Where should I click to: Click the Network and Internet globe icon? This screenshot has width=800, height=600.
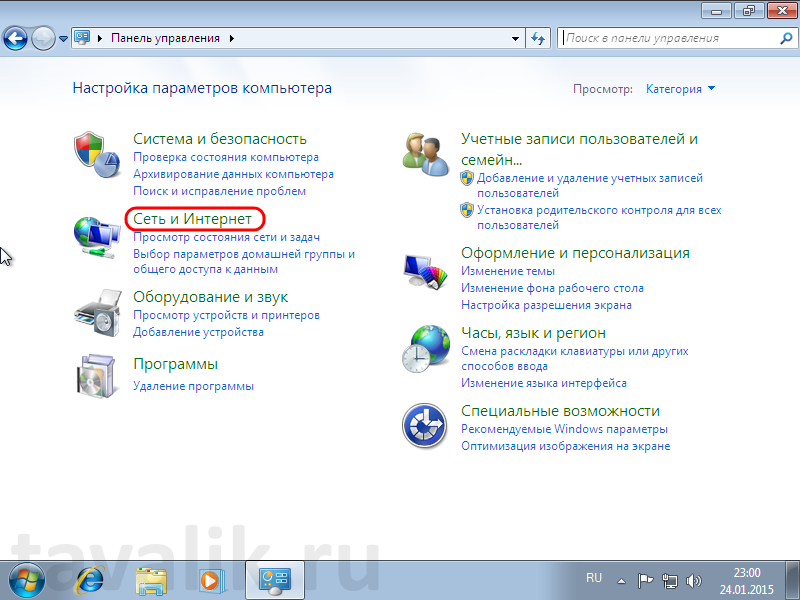pyautogui.click(x=97, y=238)
